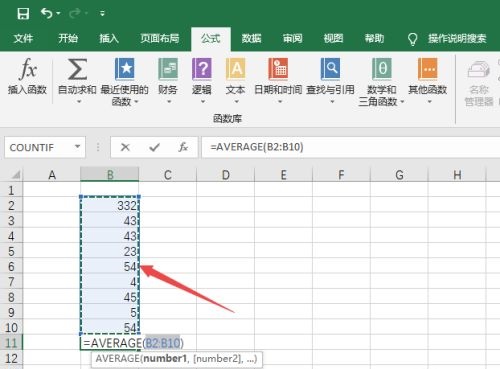
Task: Select row 12 header
Action: [x=11, y=359]
